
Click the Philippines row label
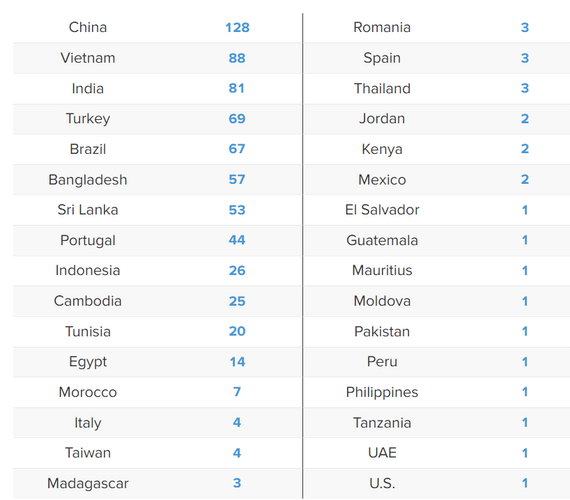pos(382,392)
